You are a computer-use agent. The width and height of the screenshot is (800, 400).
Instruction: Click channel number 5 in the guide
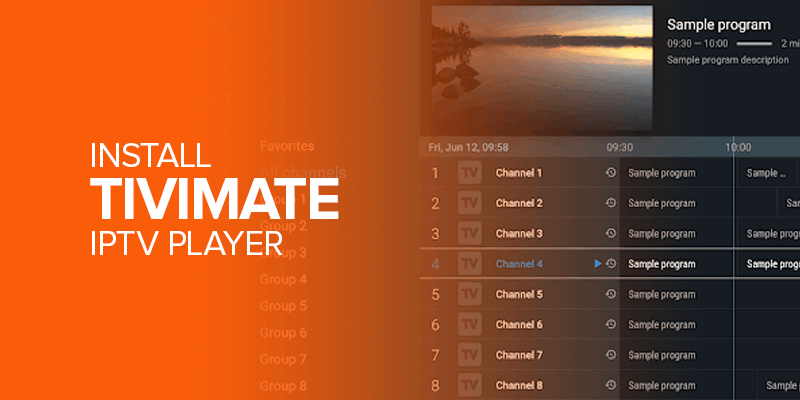click(x=435, y=295)
